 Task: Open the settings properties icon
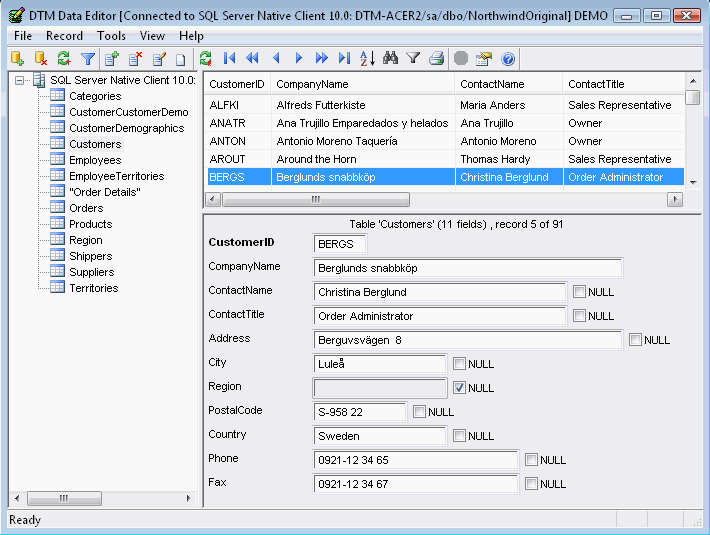[484, 58]
